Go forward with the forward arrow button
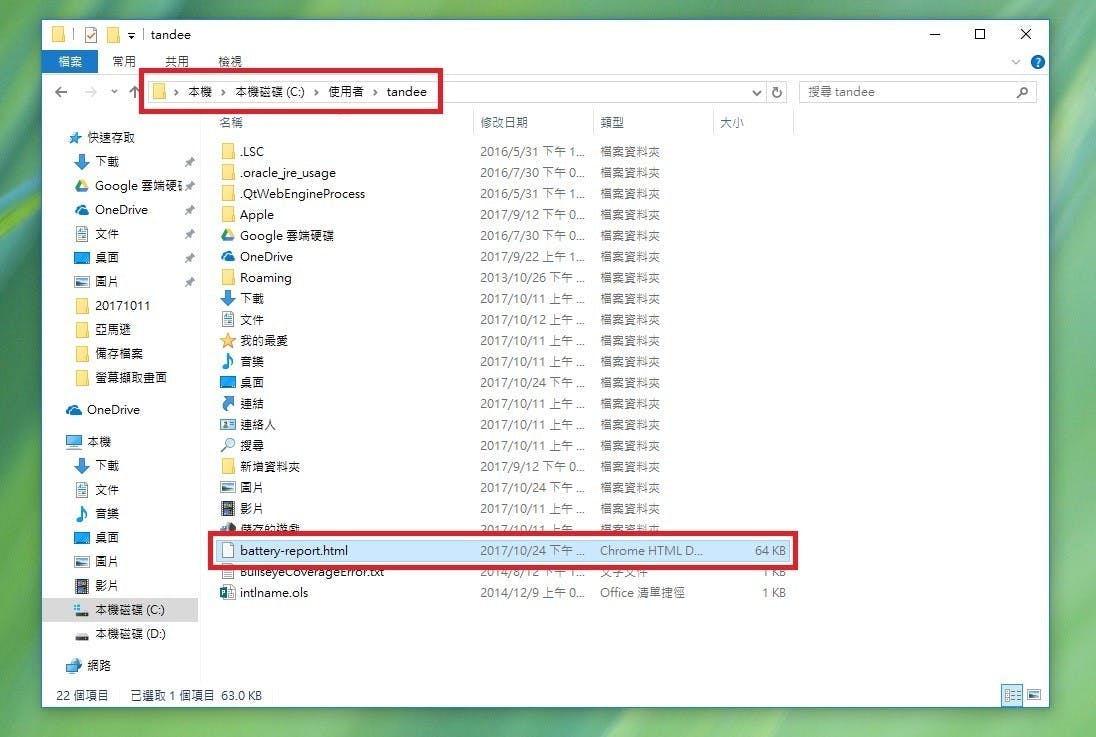 [x=90, y=92]
